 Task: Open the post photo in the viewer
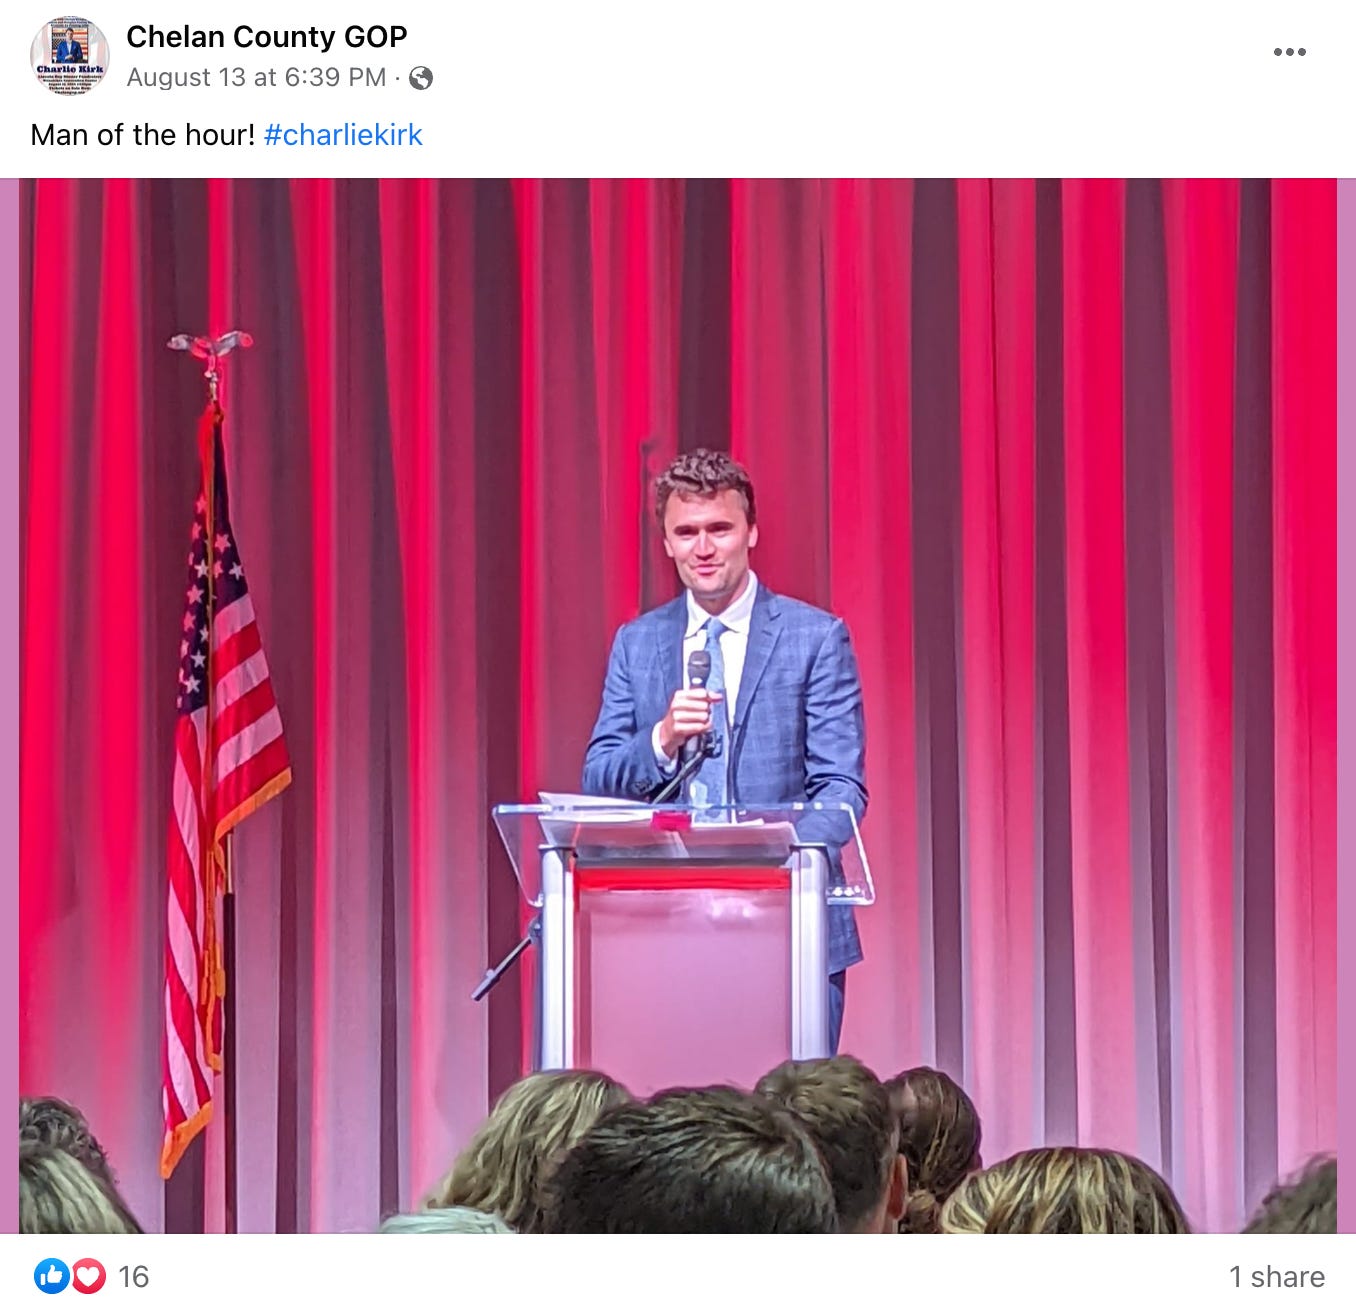point(678,706)
